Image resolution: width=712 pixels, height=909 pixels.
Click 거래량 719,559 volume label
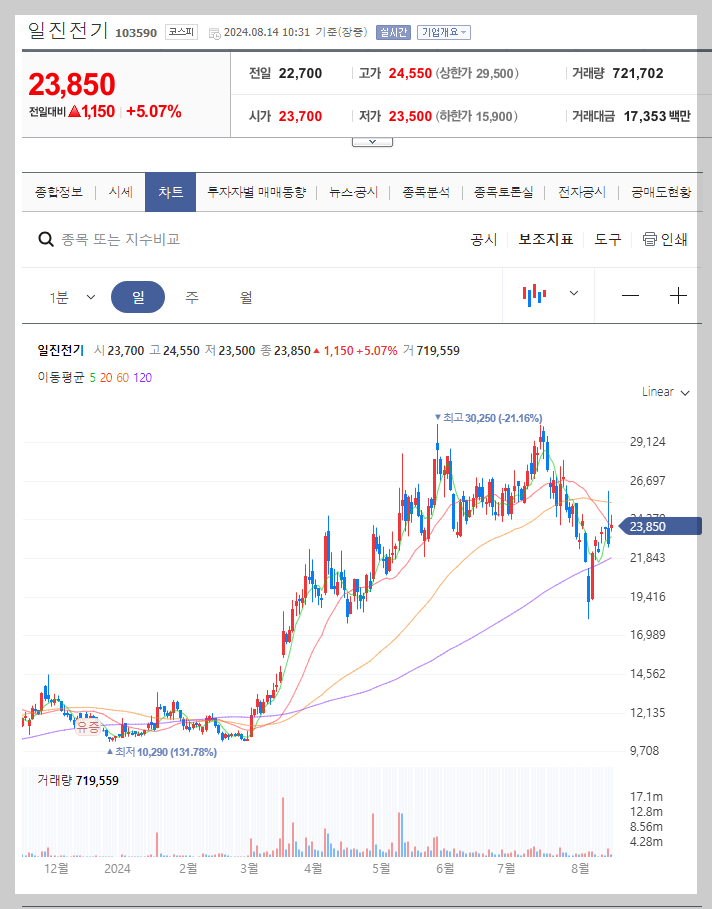pyautogui.click(x=78, y=780)
